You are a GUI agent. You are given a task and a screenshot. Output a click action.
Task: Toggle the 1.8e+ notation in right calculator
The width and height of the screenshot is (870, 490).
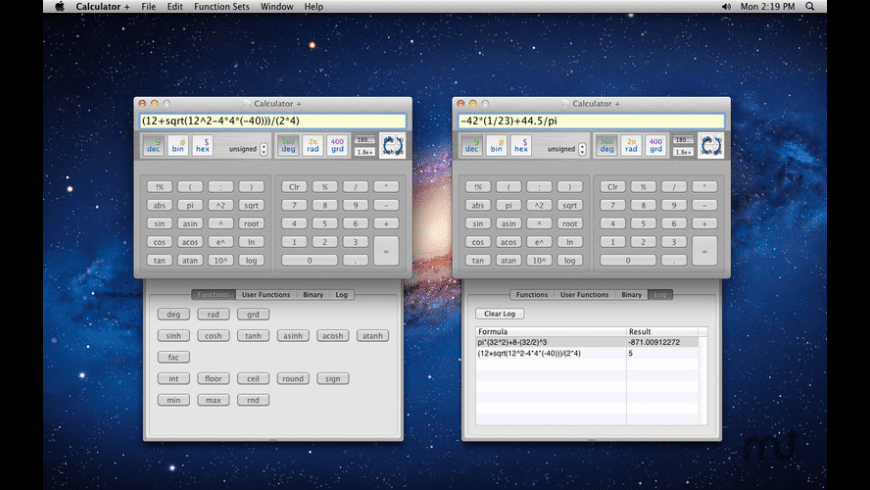pyautogui.click(x=683, y=152)
